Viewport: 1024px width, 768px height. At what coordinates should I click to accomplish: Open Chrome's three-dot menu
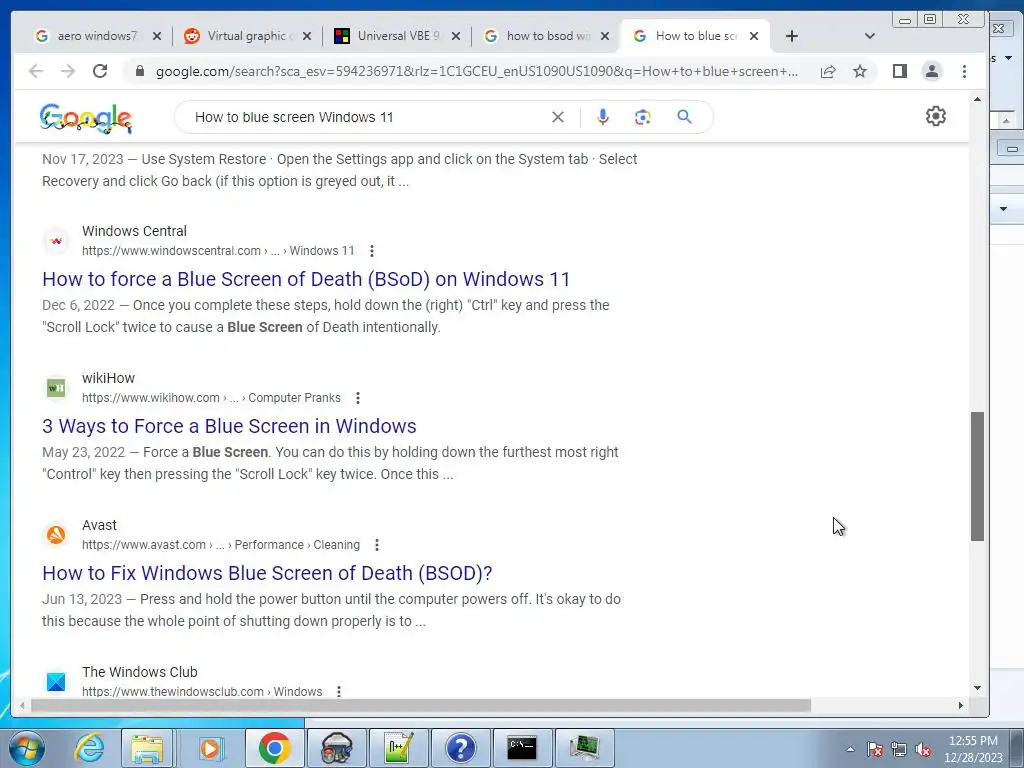(965, 71)
